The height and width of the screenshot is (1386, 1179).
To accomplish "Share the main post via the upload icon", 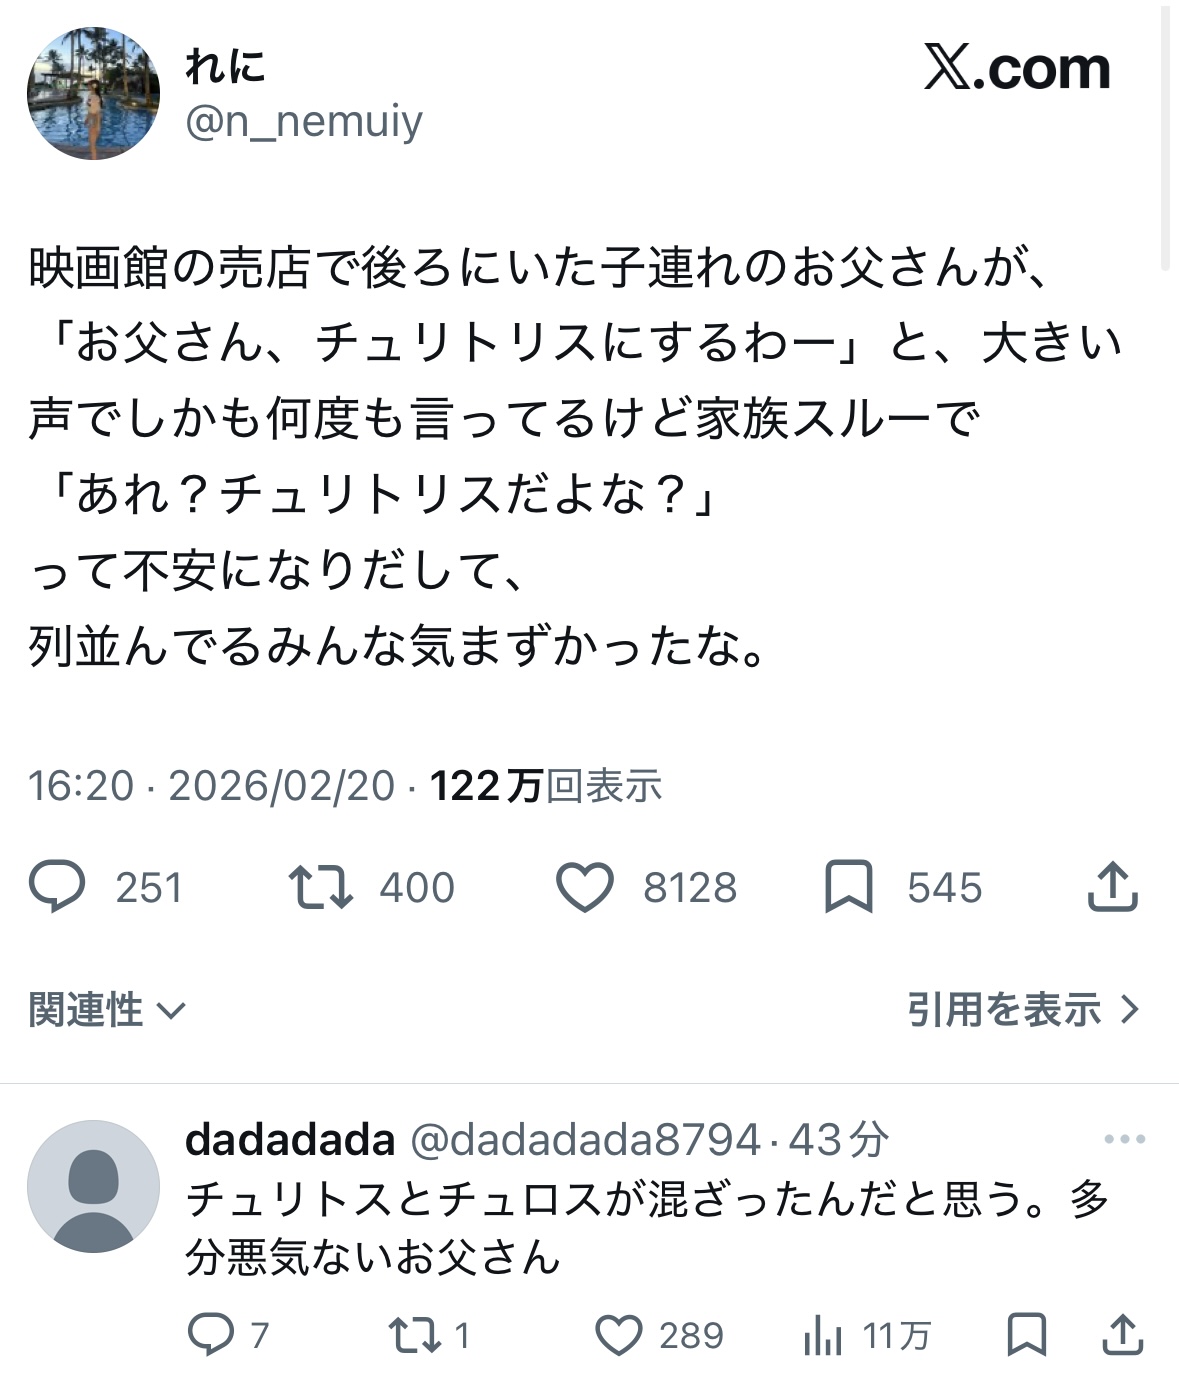I will [x=1112, y=887].
